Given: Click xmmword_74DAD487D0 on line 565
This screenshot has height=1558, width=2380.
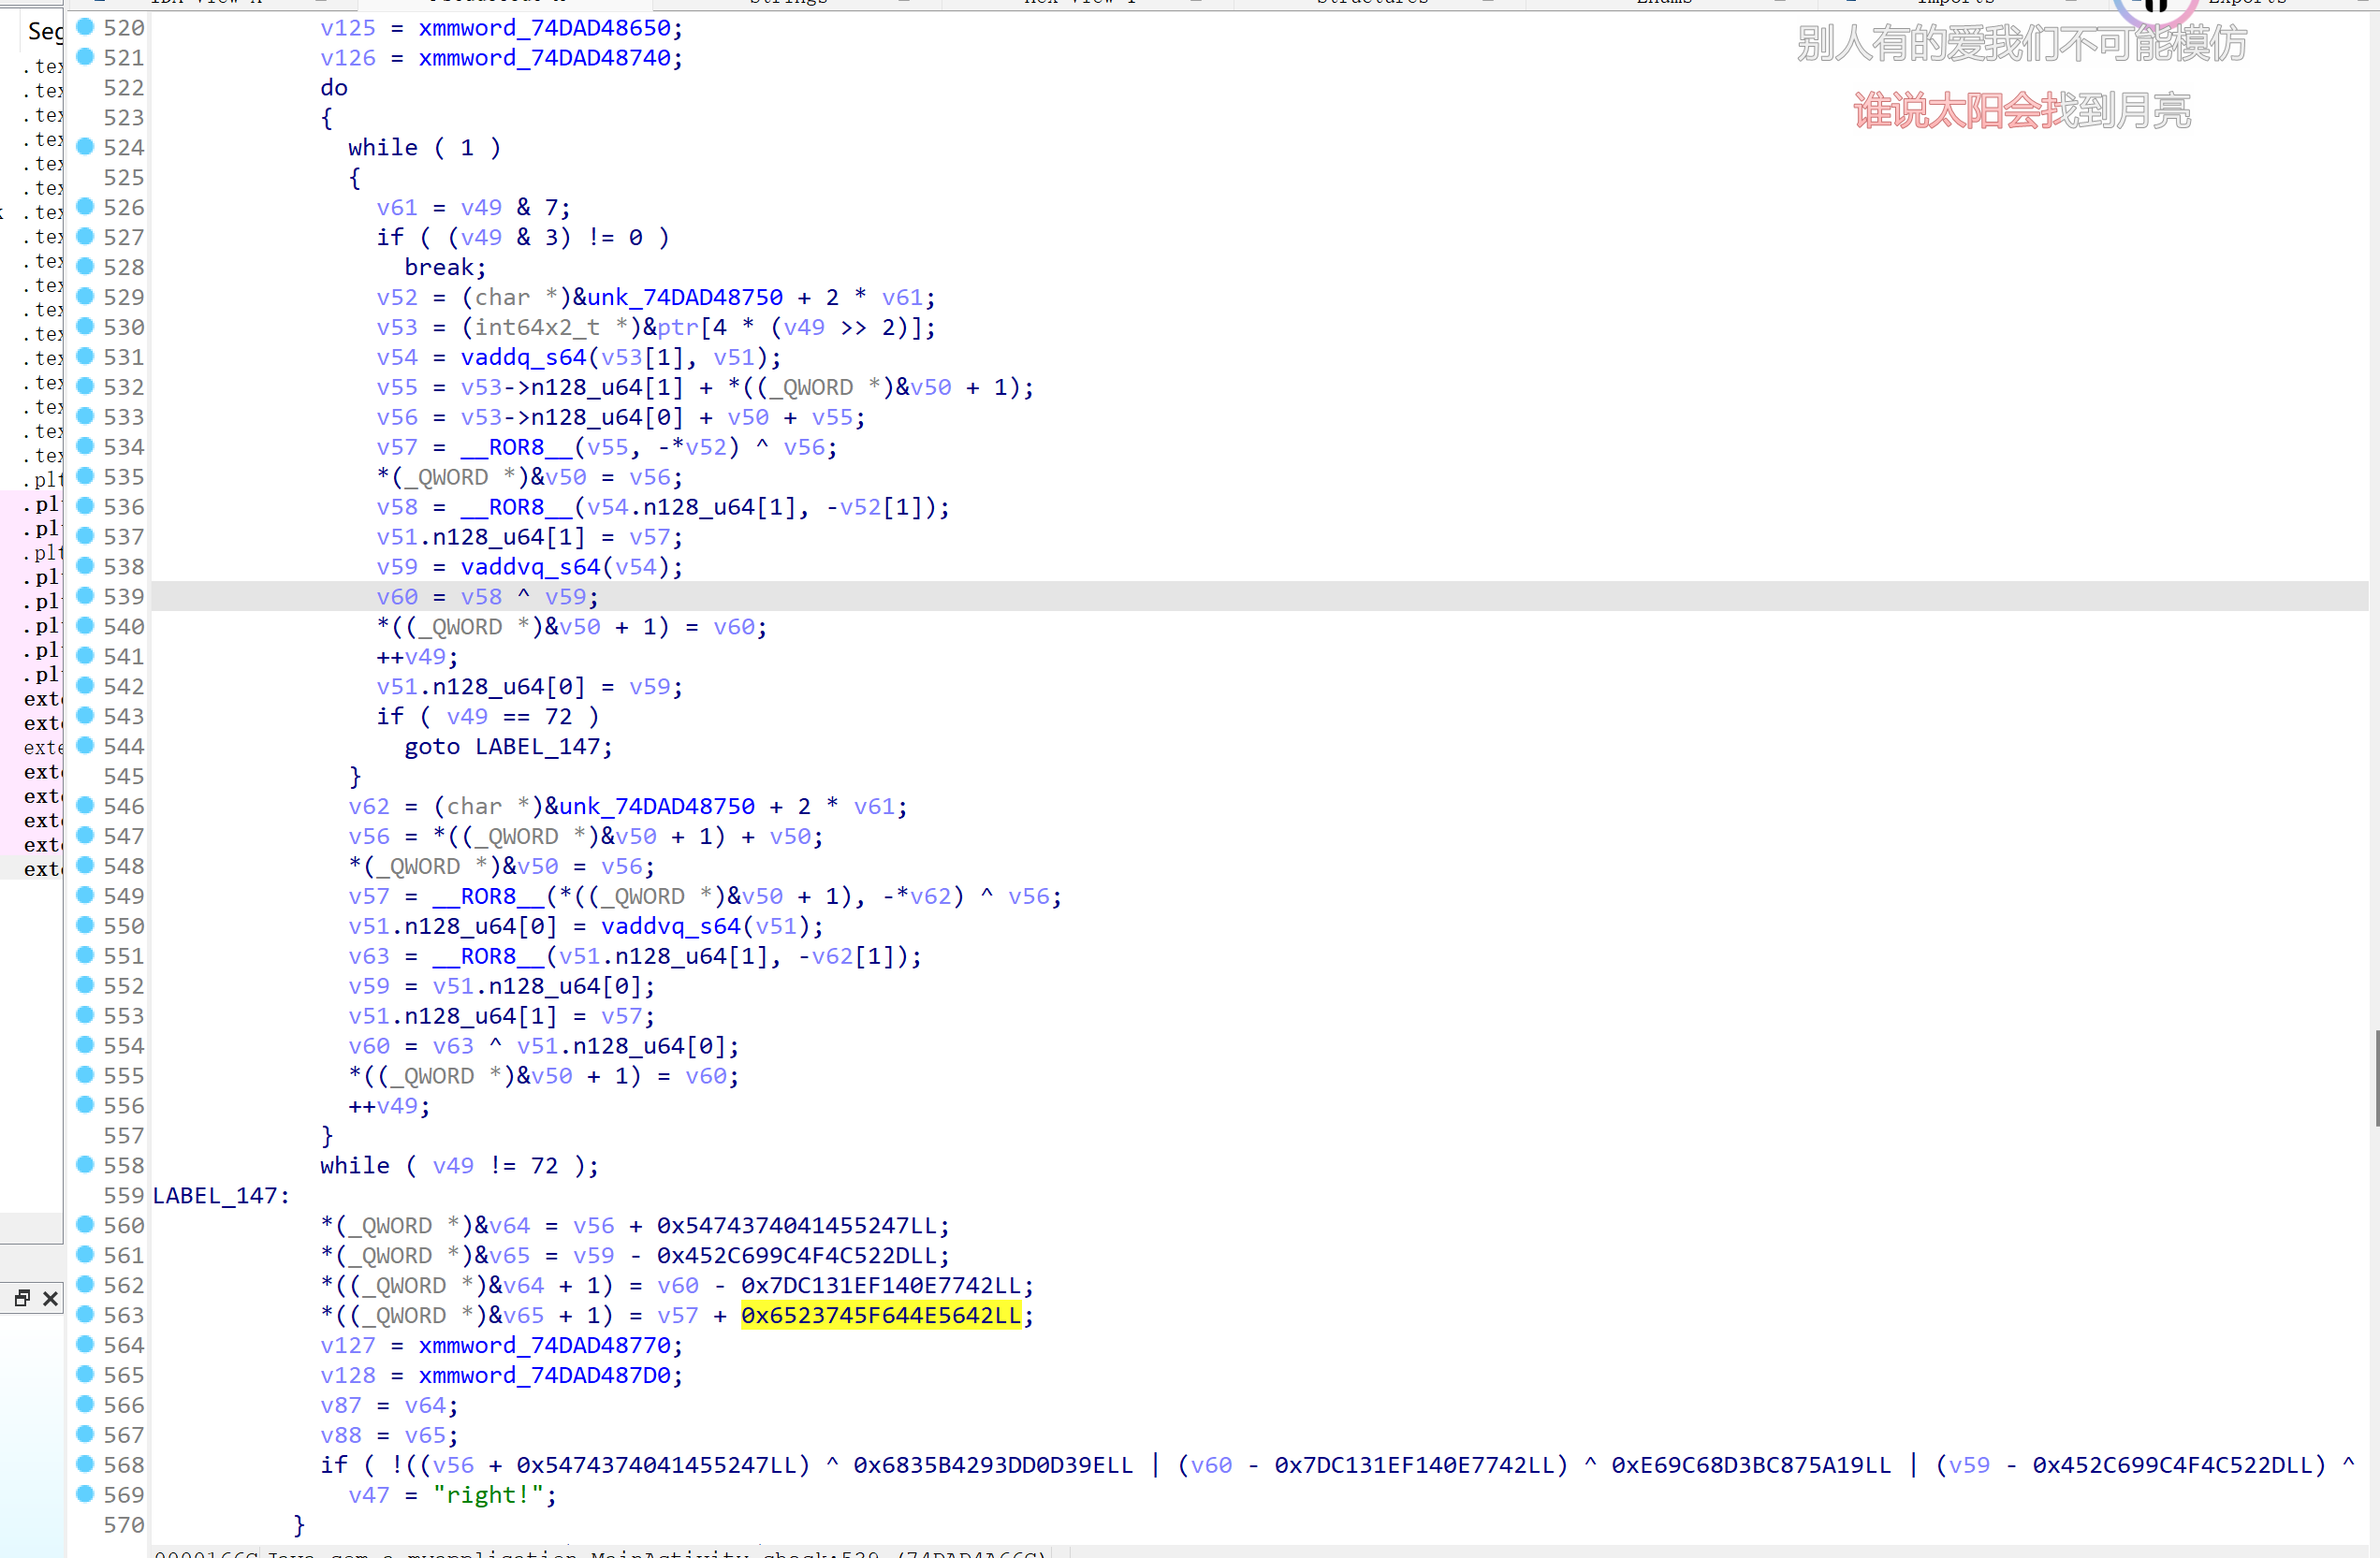Looking at the screenshot, I should point(544,1375).
